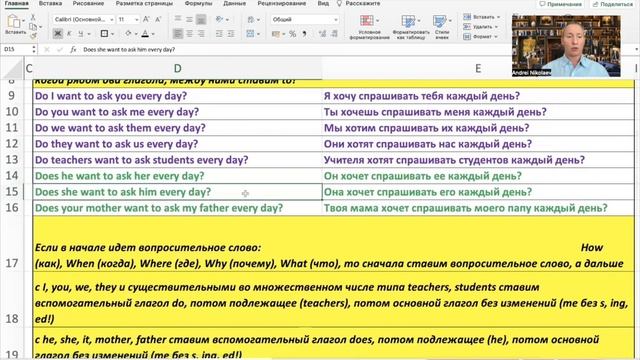
Task: Switch to the Вставка tab
Action: click(50, 3)
